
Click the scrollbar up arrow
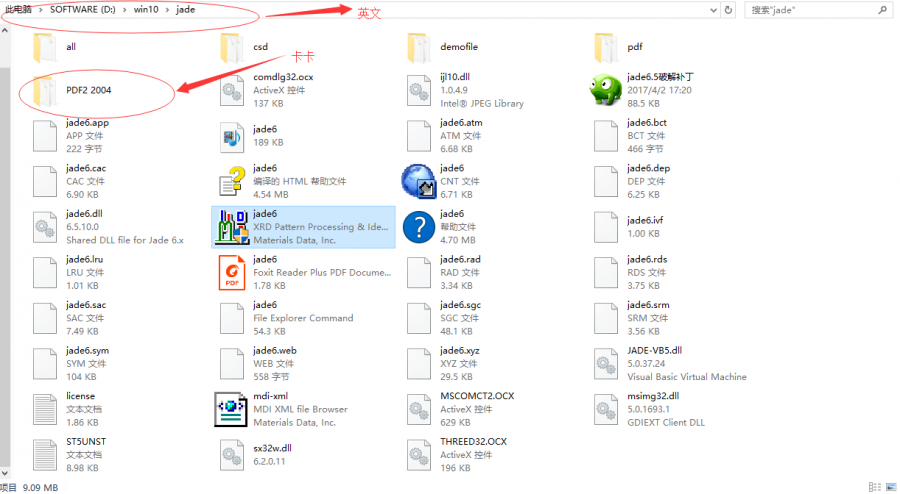click(x=5, y=30)
